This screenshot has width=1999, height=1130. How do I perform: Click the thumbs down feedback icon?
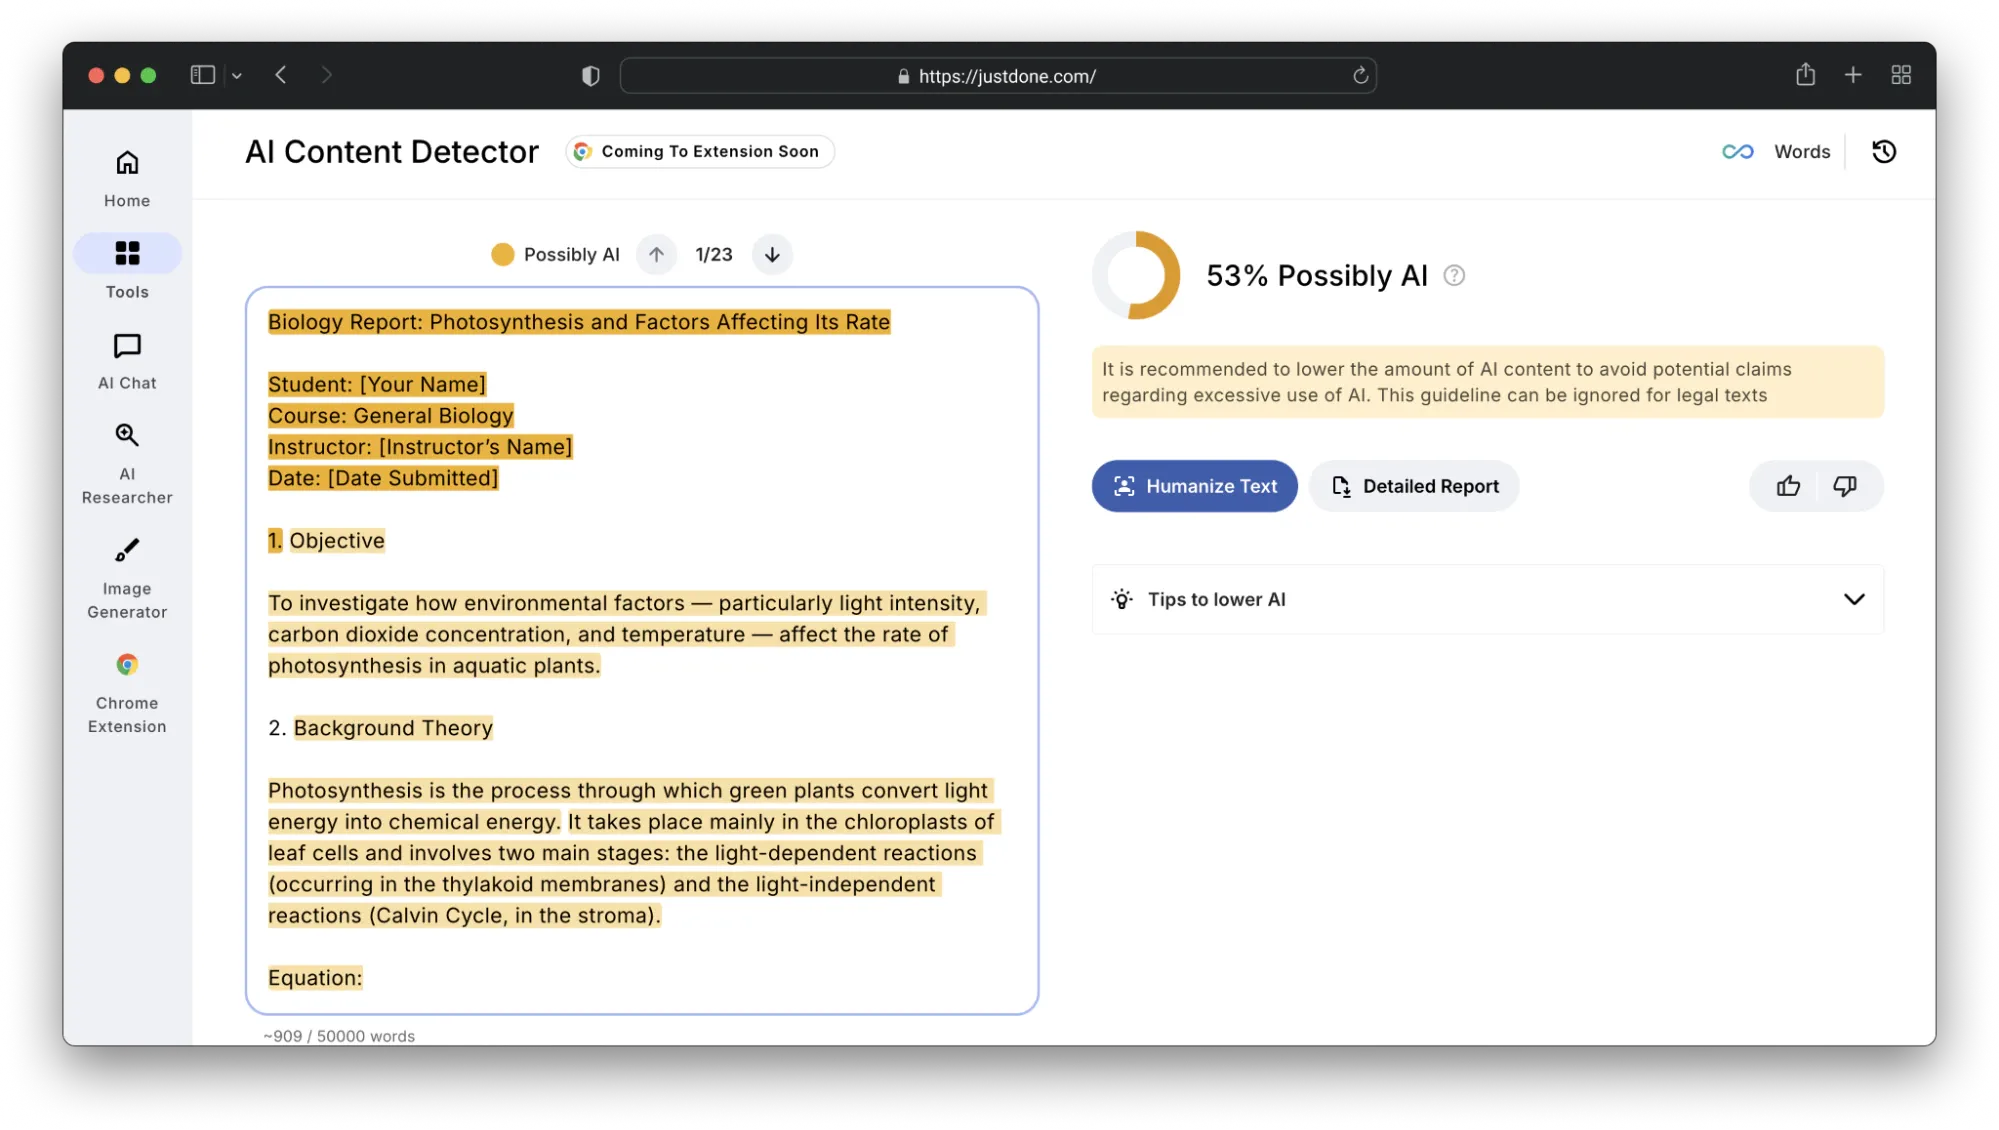(1844, 486)
